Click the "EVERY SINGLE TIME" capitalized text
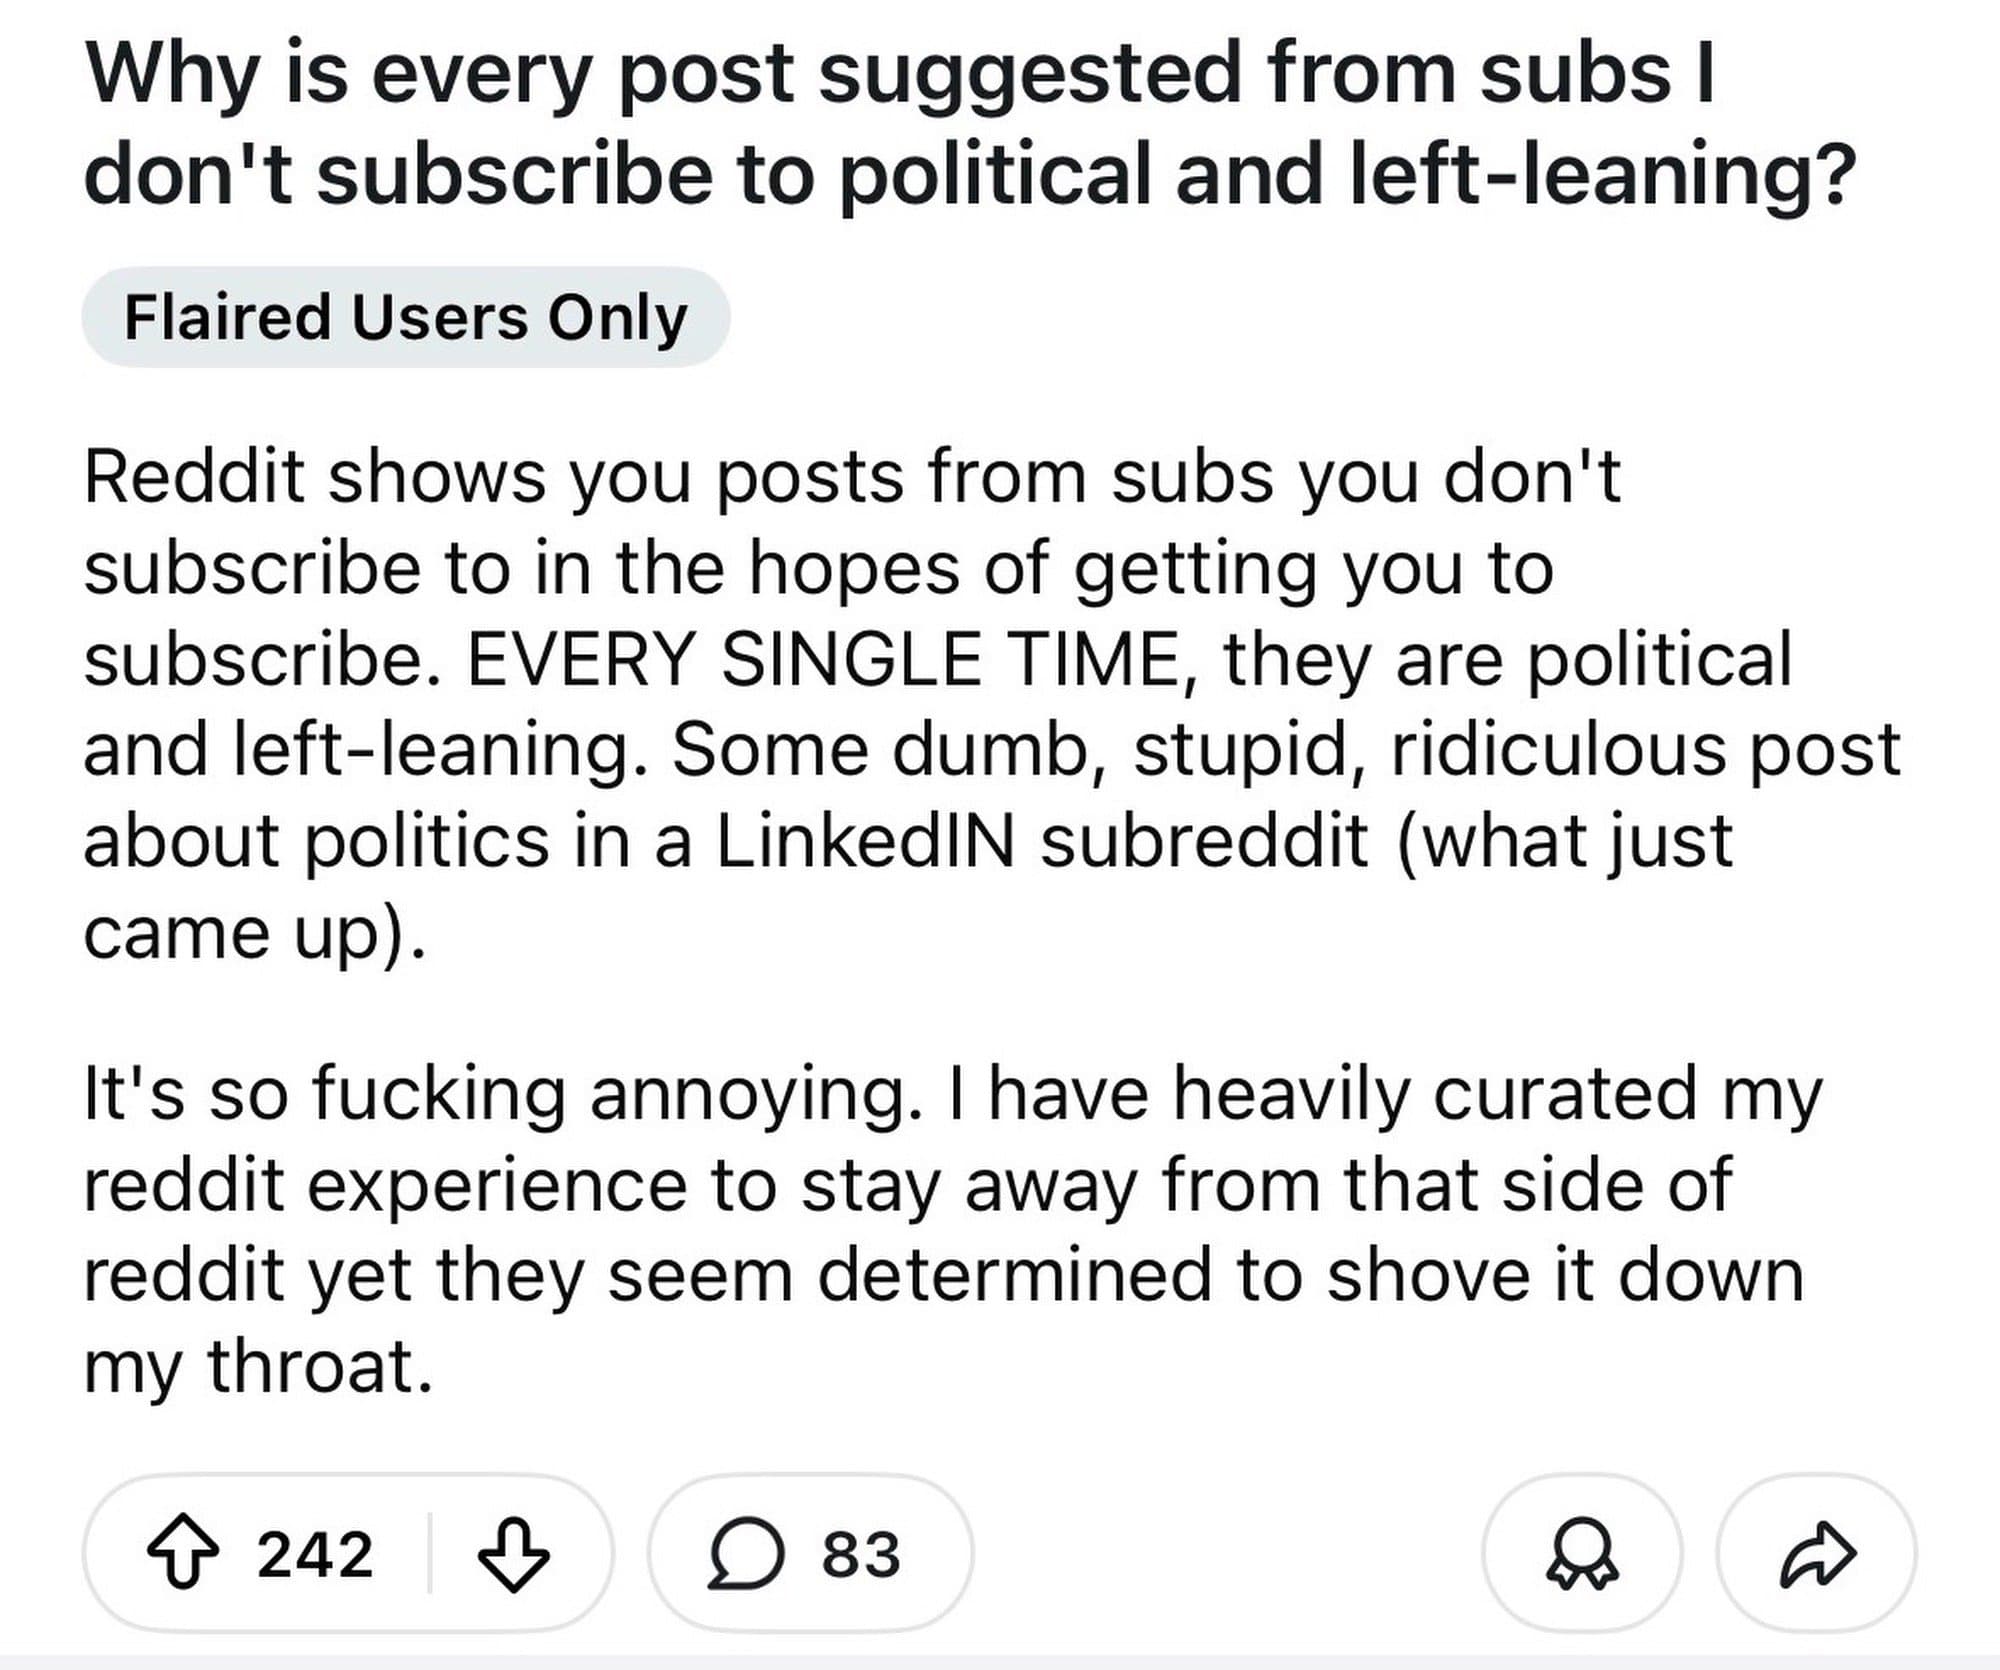The width and height of the screenshot is (2000, 1670). pos(822,659)
